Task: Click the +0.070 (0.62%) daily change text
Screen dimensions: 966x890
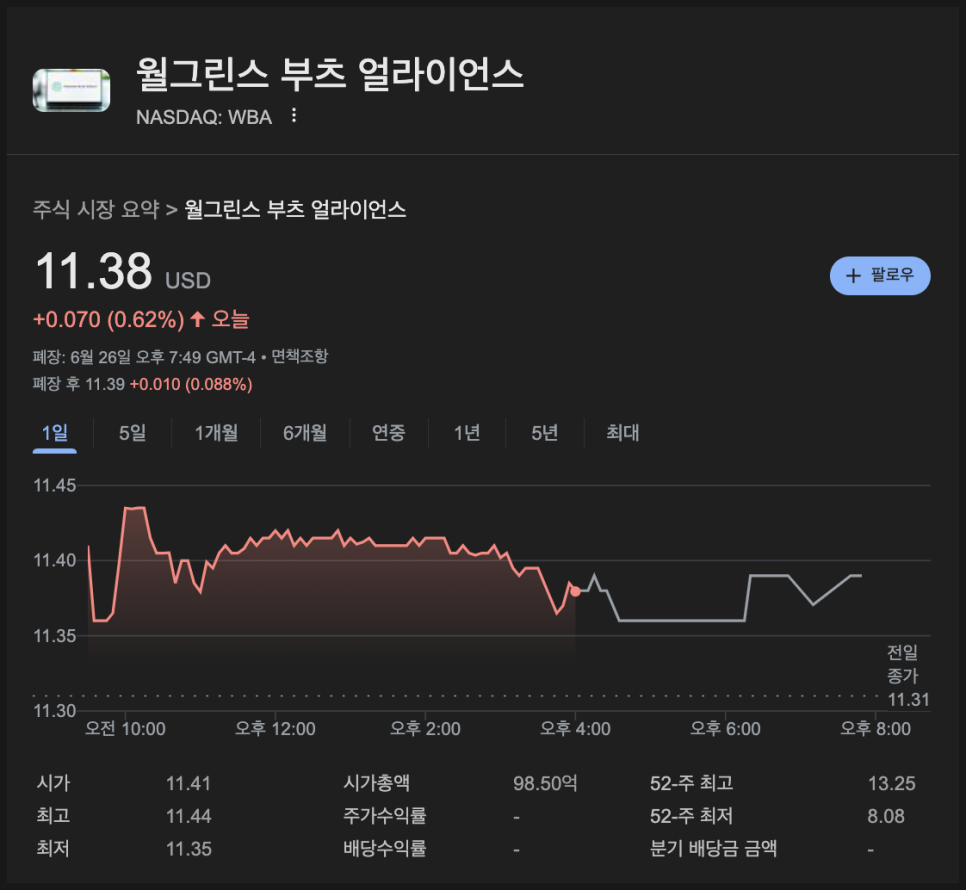Action: (108, 320)
